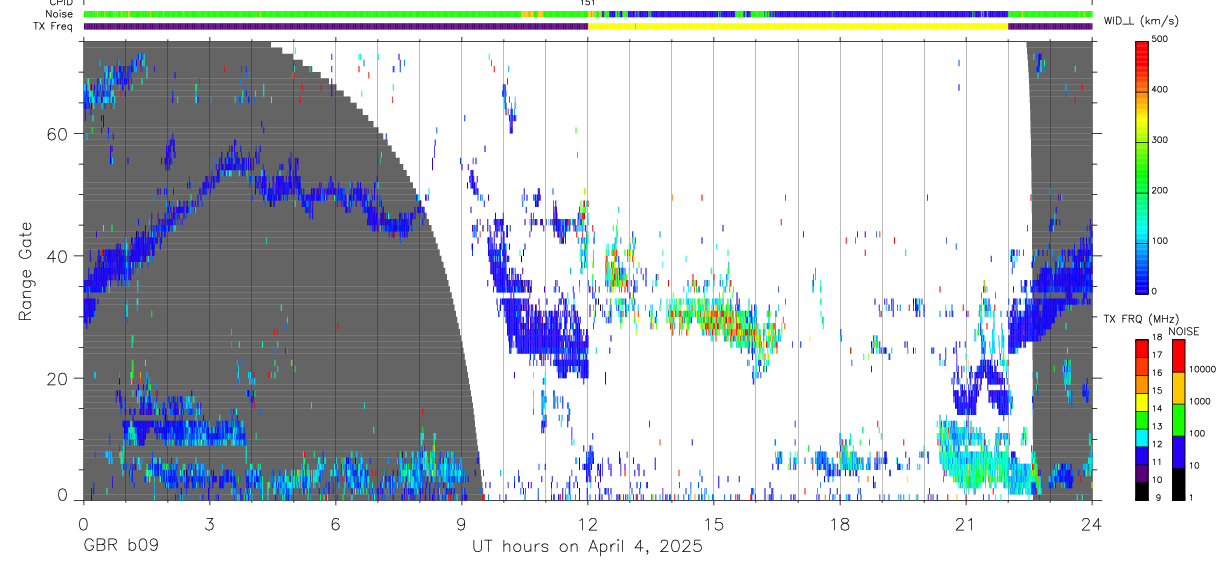This screenshot has height=567, width=1228.
Task: Click the black swatch in TX FRQ legend
Action: pyautogui.click(x=1142, y=491)
